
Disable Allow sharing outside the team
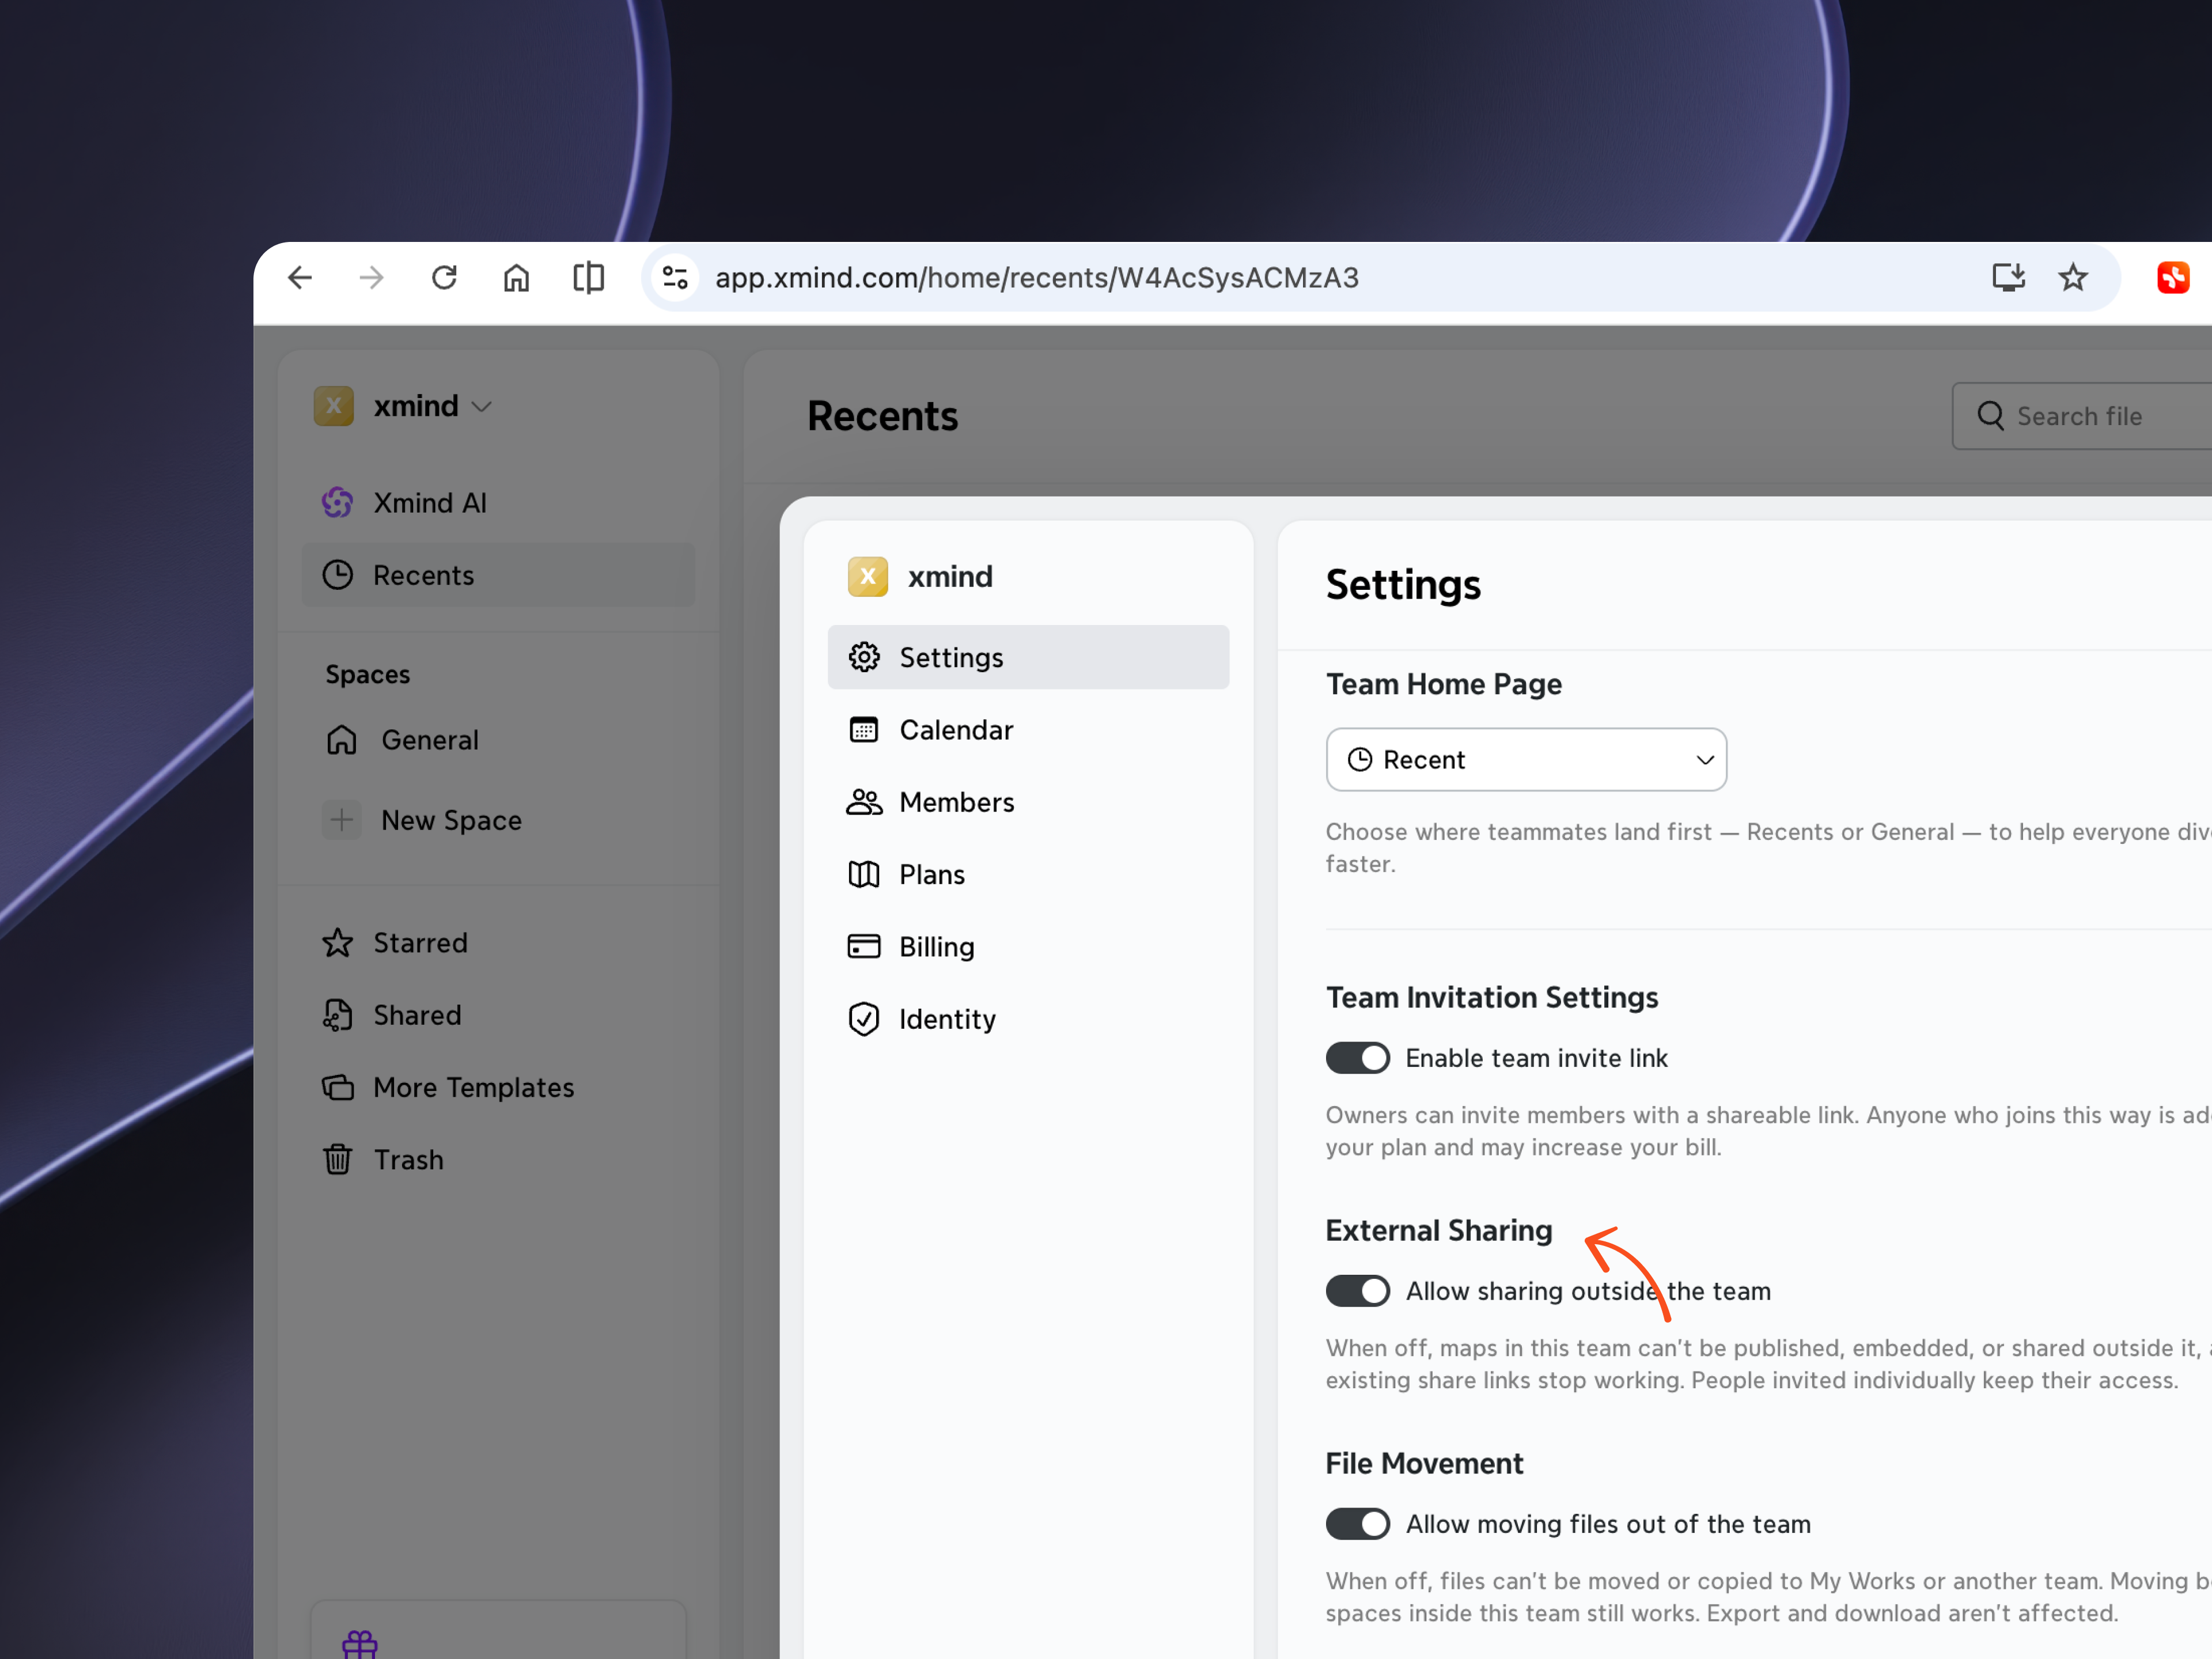tap(1358, 1291)
